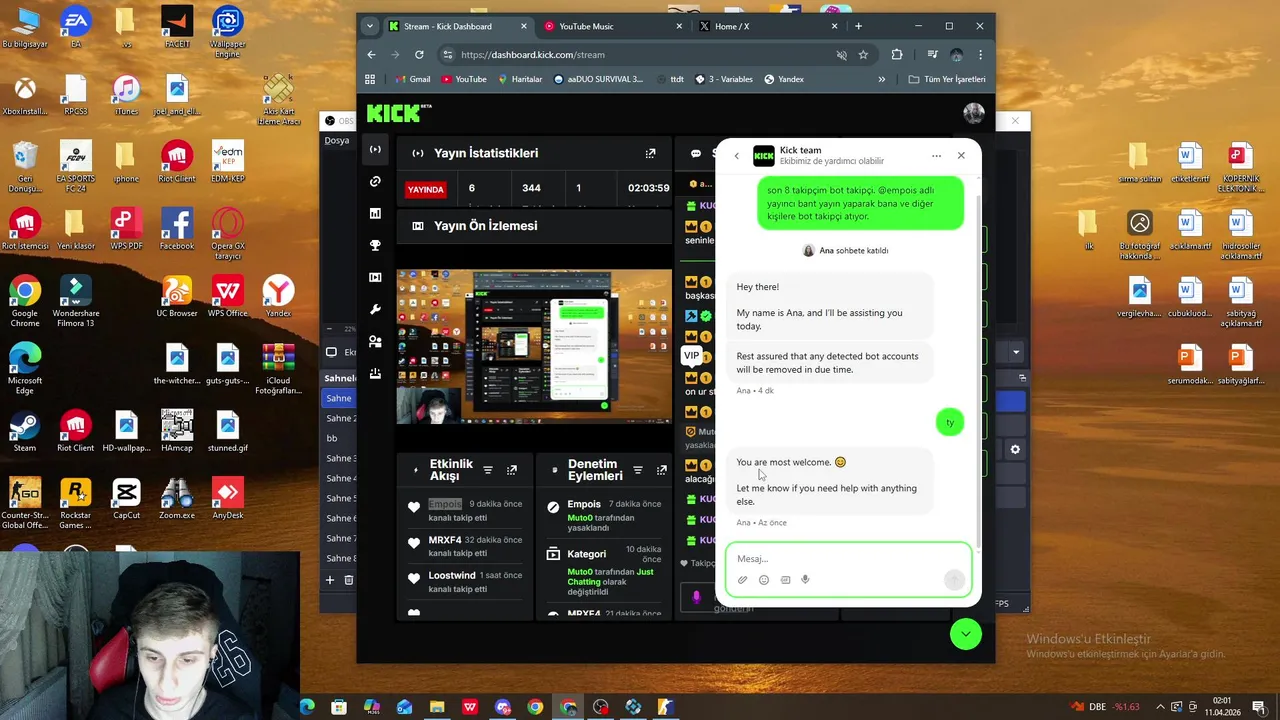This screenshot has width=1280, height=720.
Task: Open File Explorer from the taskbar
Action: [437, 707]
